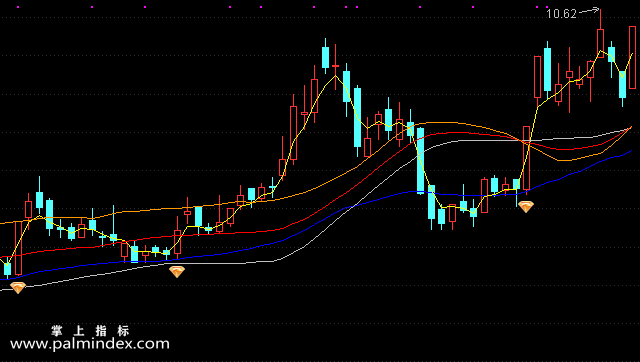Click the last magenta dot at top right
640x362 pixels.
pyautogui.click(x=547, y=7)
